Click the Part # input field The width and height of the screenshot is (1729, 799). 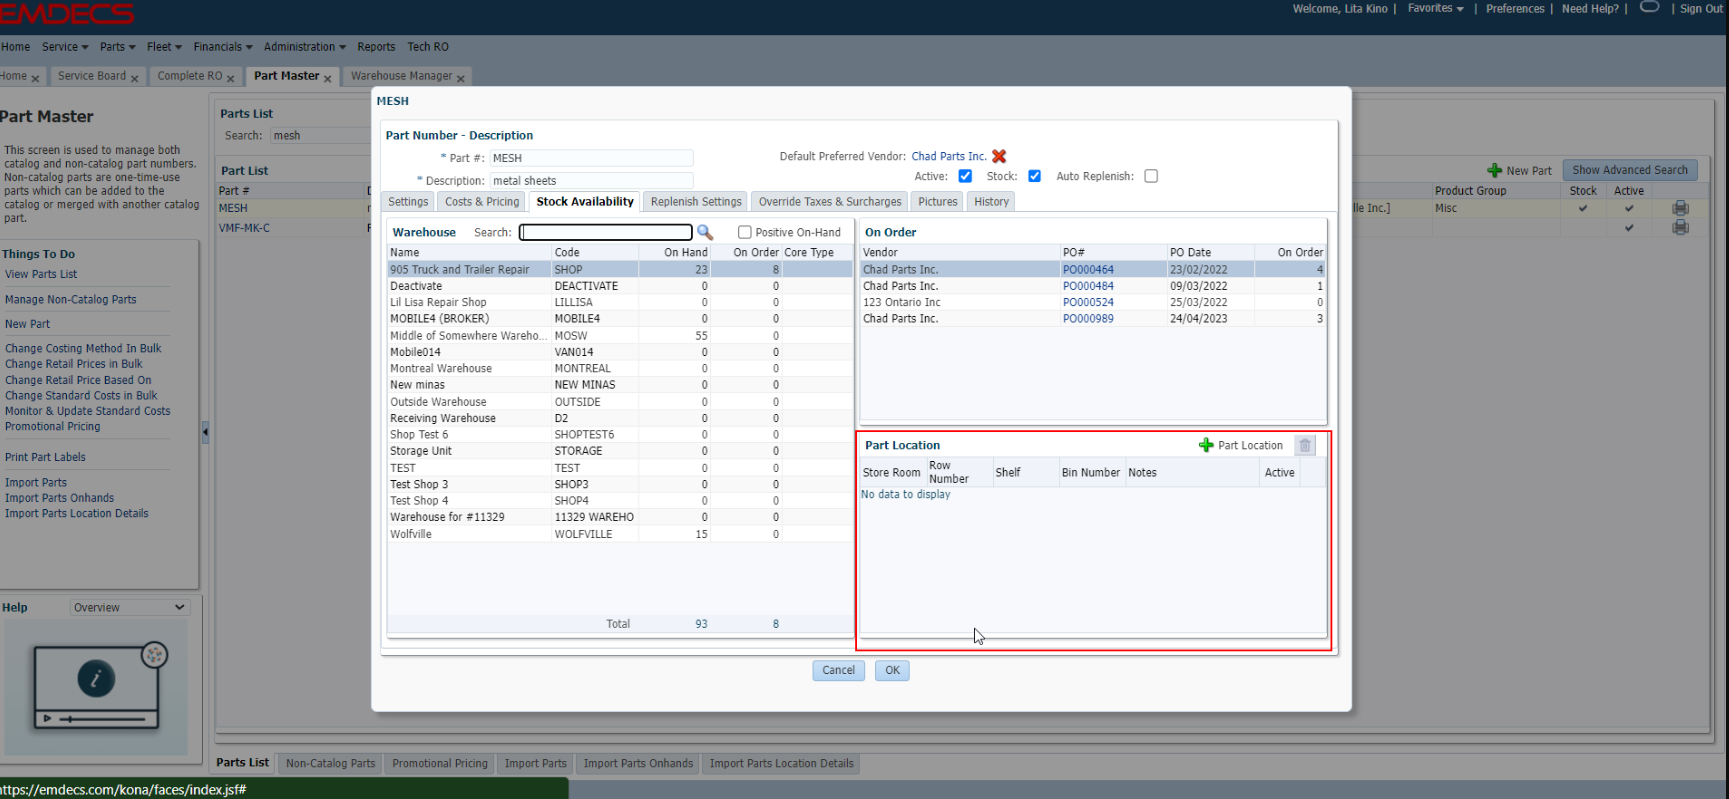tap(591, 158)
